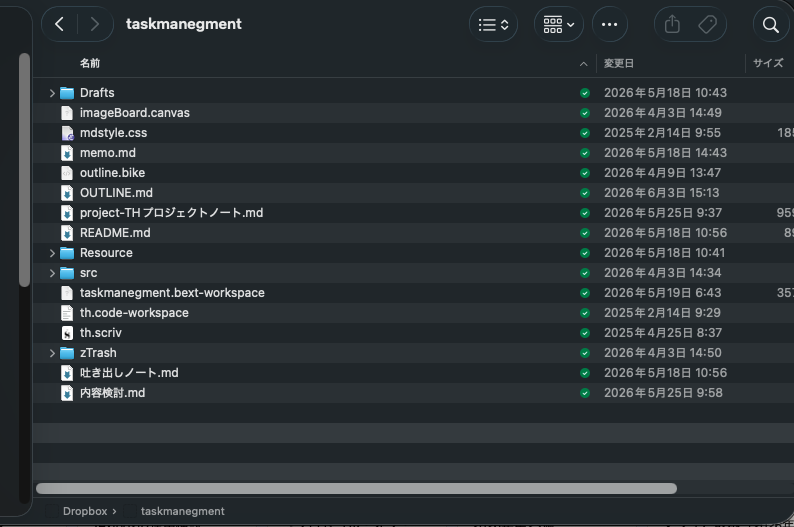Select the src folder icon
This screenshot has height=527, width=794.
(x=67, y=273)
